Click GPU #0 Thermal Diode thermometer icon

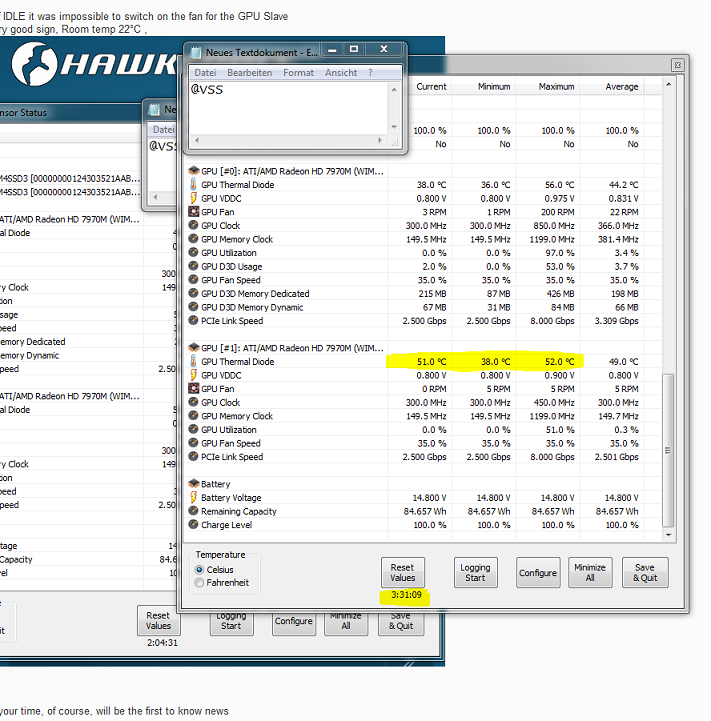194,184
